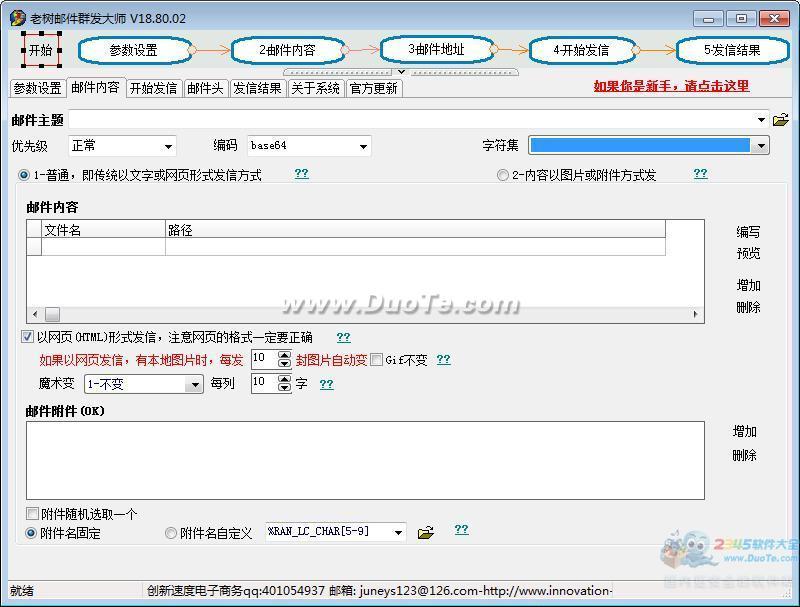
Task: Go to 5发信结果 step bubble
Action: (x=733, y=50)
